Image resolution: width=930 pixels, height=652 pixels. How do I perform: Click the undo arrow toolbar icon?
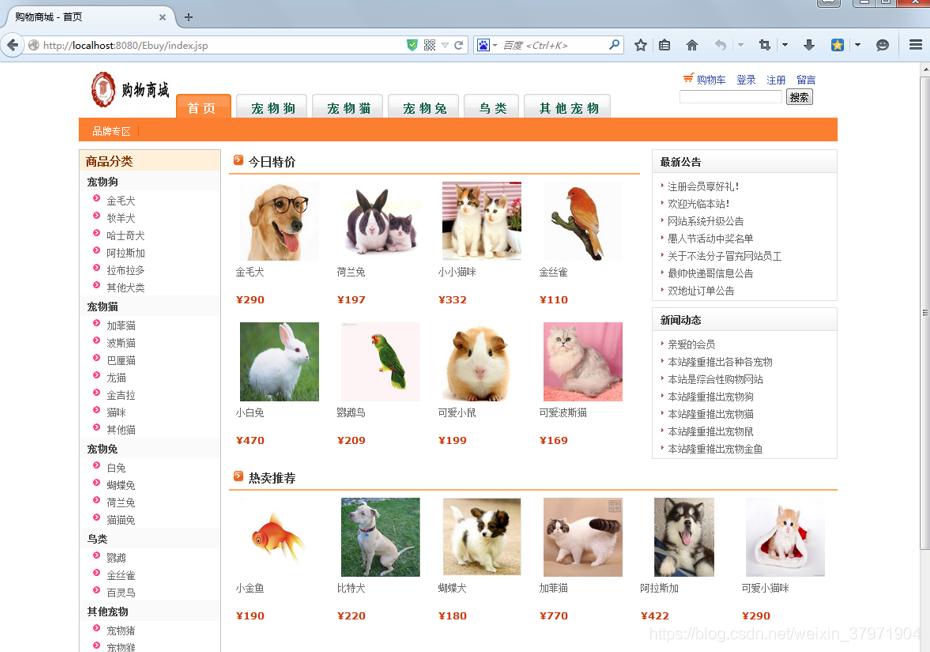720,45
